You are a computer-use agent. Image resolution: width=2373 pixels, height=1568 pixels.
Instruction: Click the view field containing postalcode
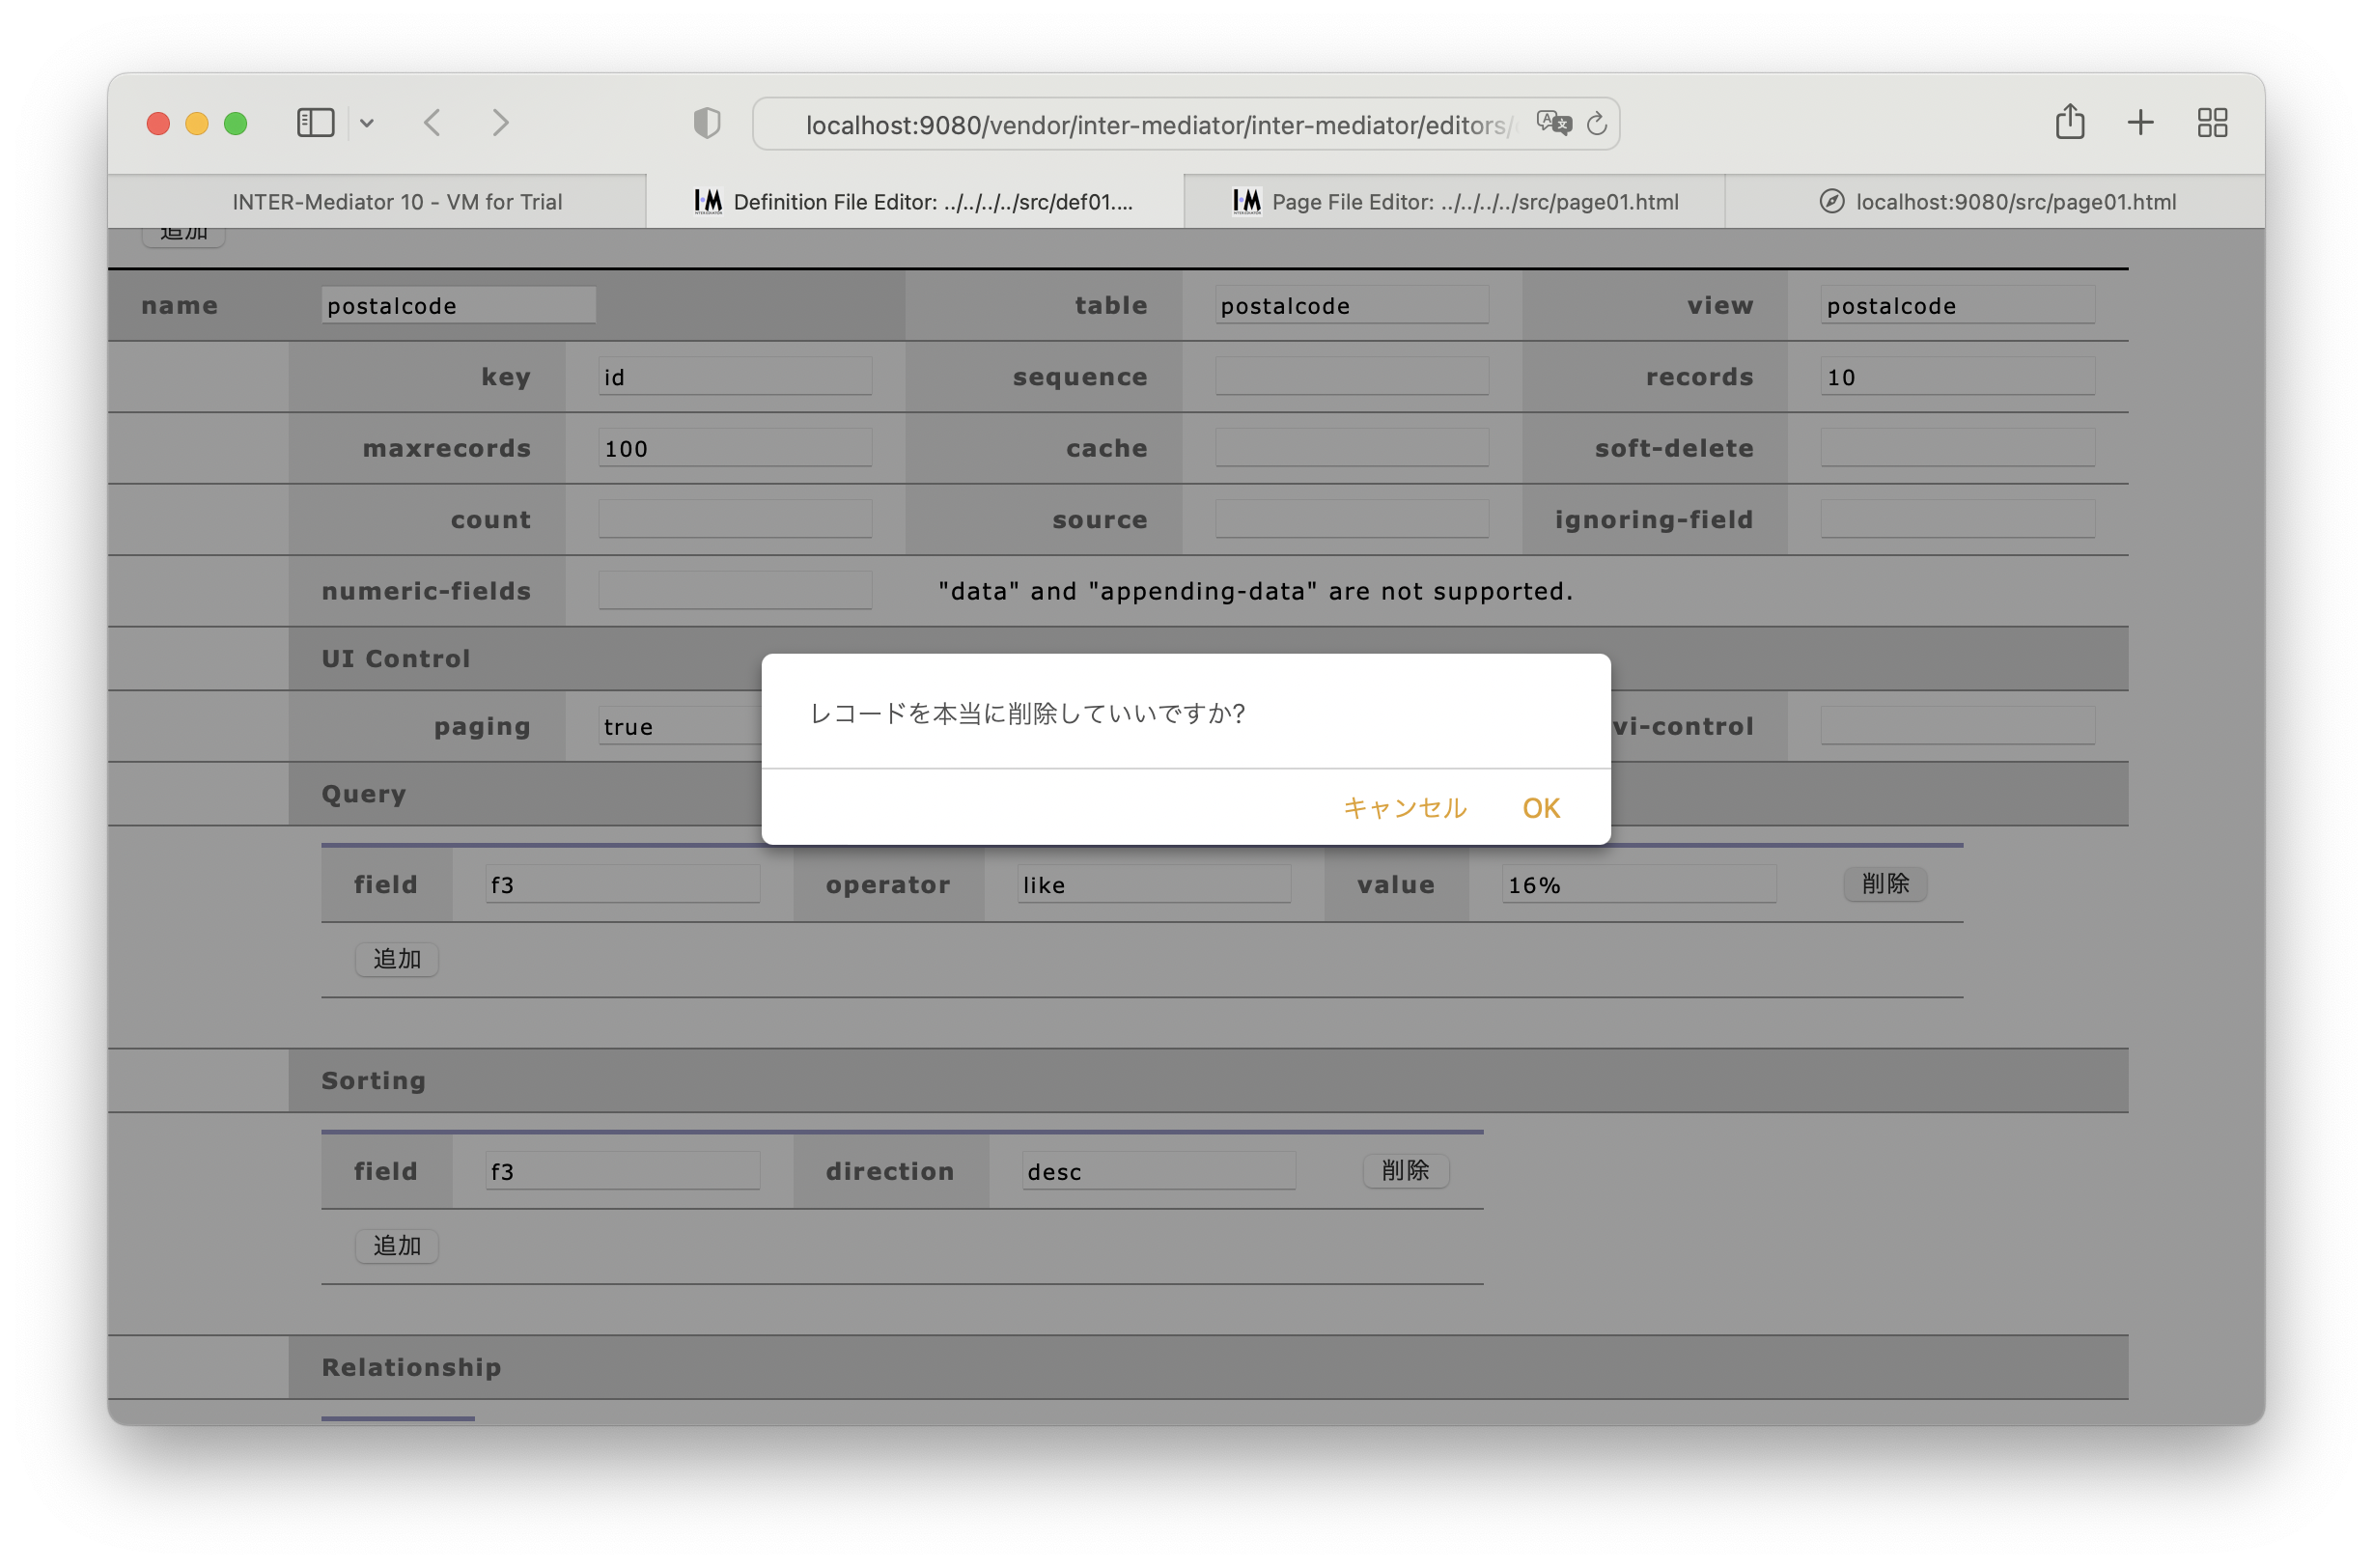click(1957, 305)
